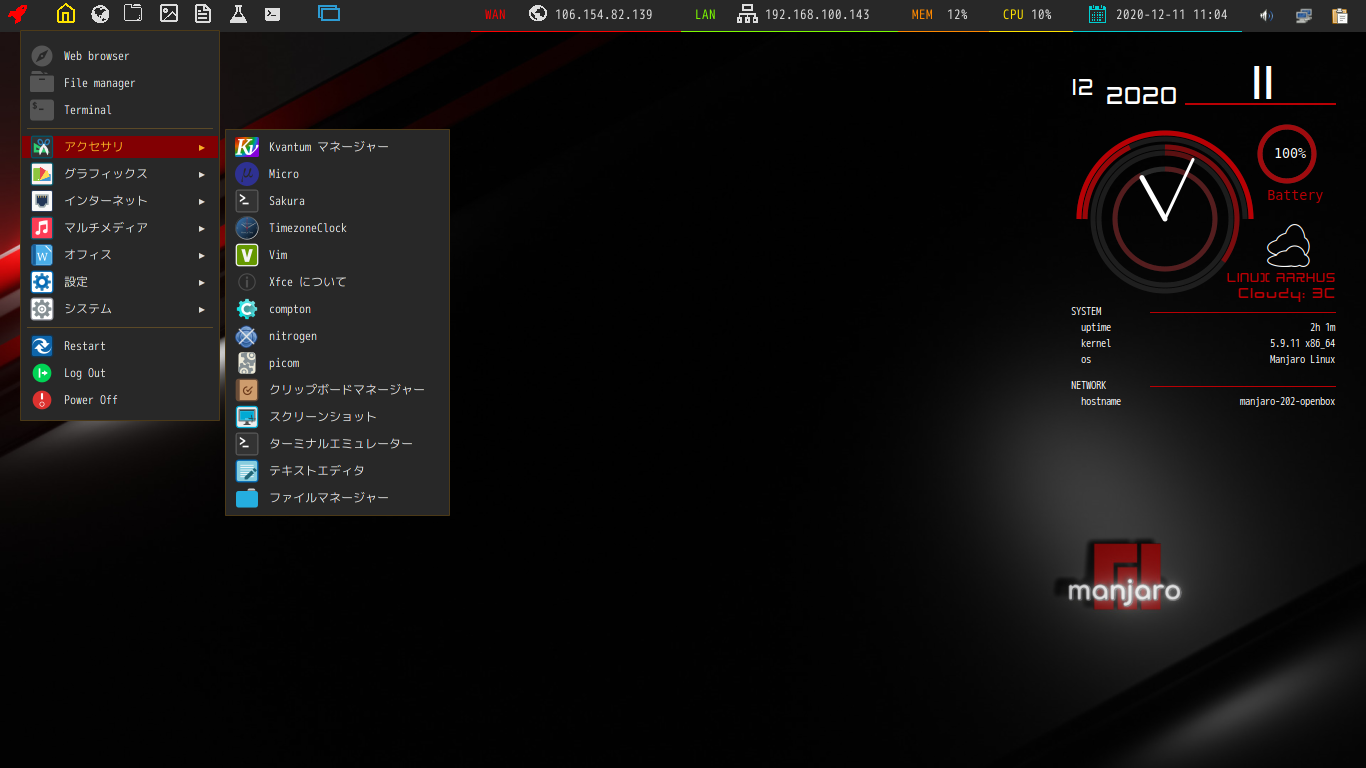This screenshot has width=1366, height=768.
Task: Launch the terminal icon in the top panel
Action: [272, 14]
